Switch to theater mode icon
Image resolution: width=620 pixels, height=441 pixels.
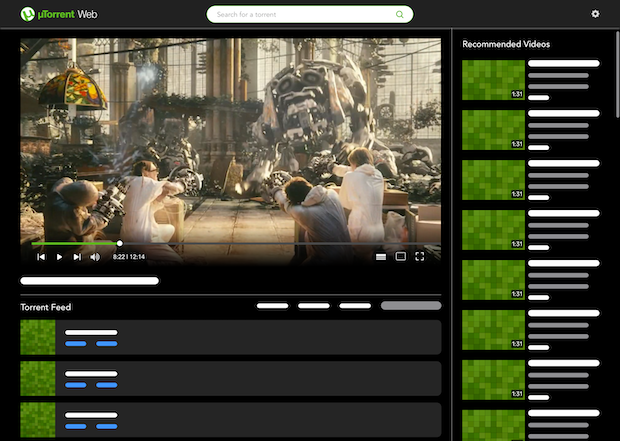coord(401,256)
